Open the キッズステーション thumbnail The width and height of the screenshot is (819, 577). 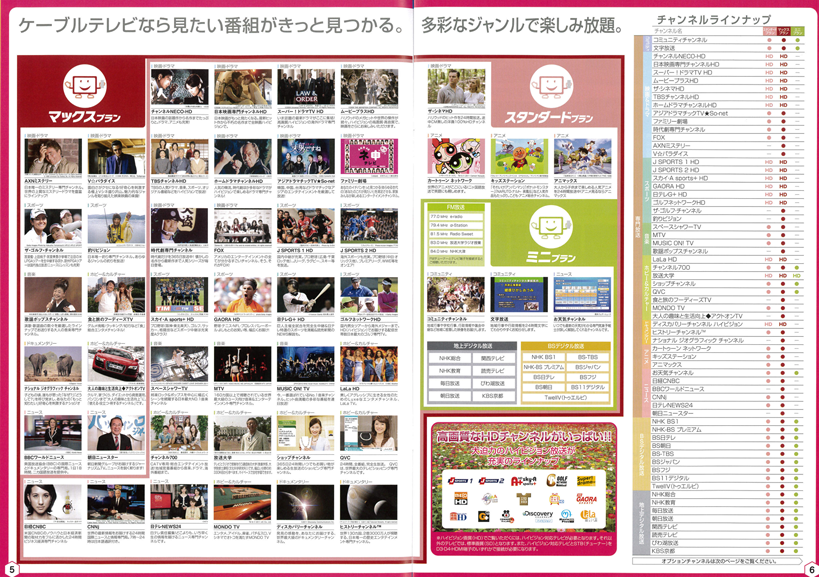pos(520,156)
